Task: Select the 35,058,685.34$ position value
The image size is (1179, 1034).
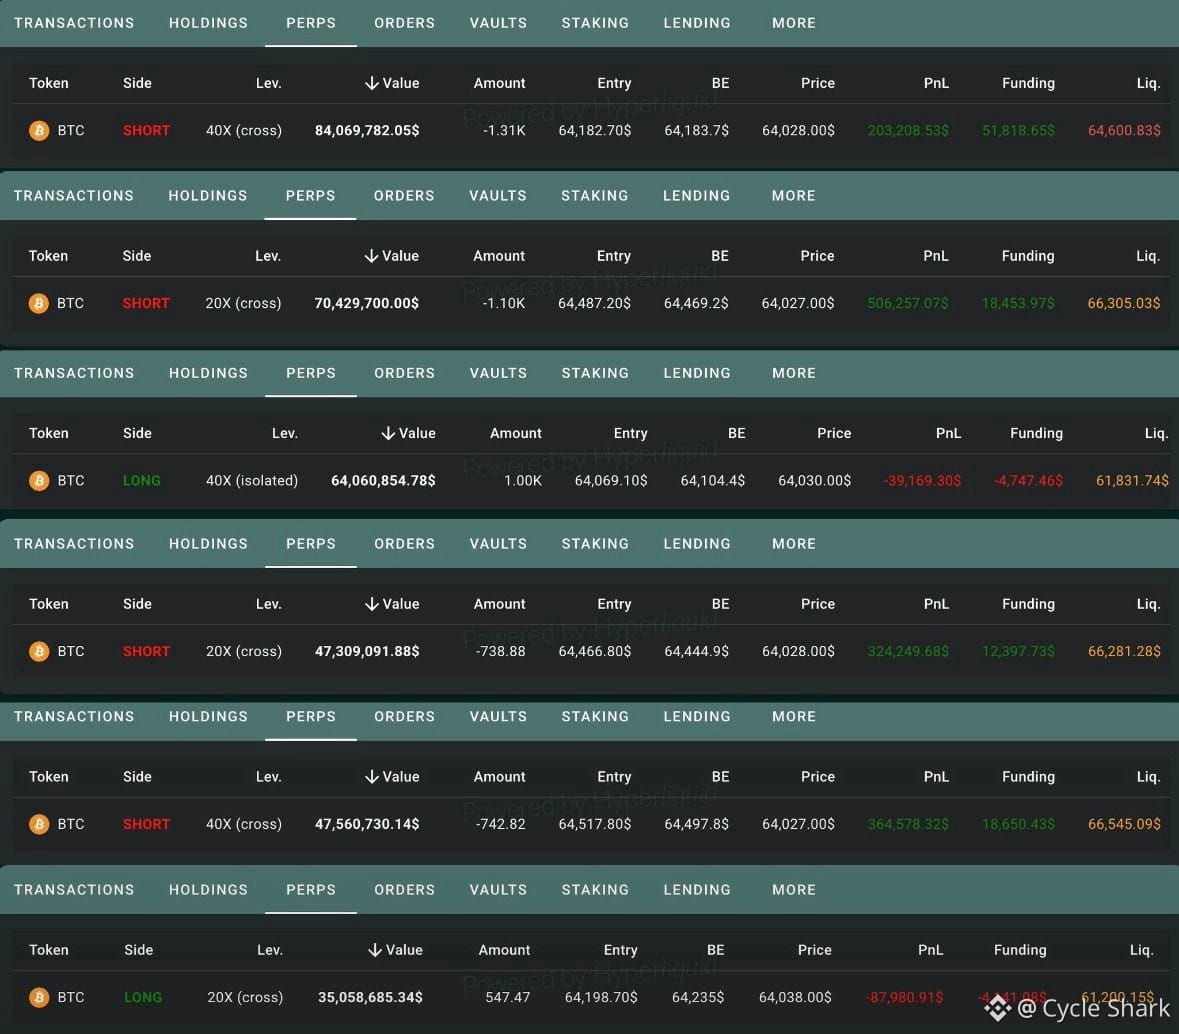Action: [x=370, y=997]
